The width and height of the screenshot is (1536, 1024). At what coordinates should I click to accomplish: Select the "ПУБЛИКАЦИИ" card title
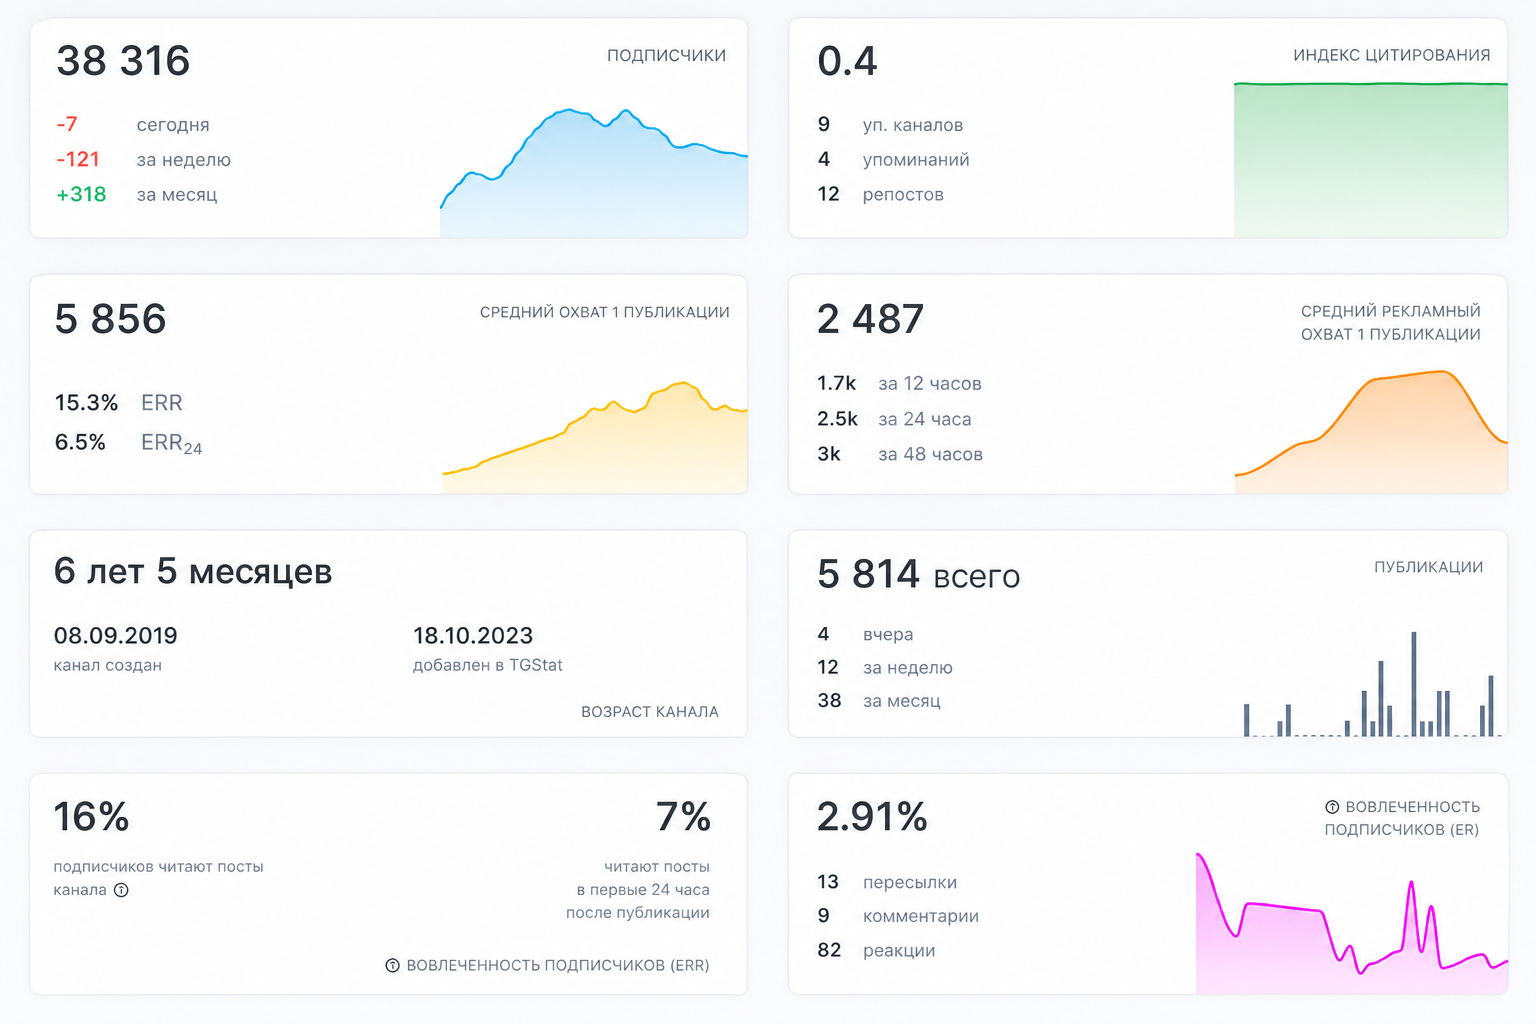[1429, 567]
